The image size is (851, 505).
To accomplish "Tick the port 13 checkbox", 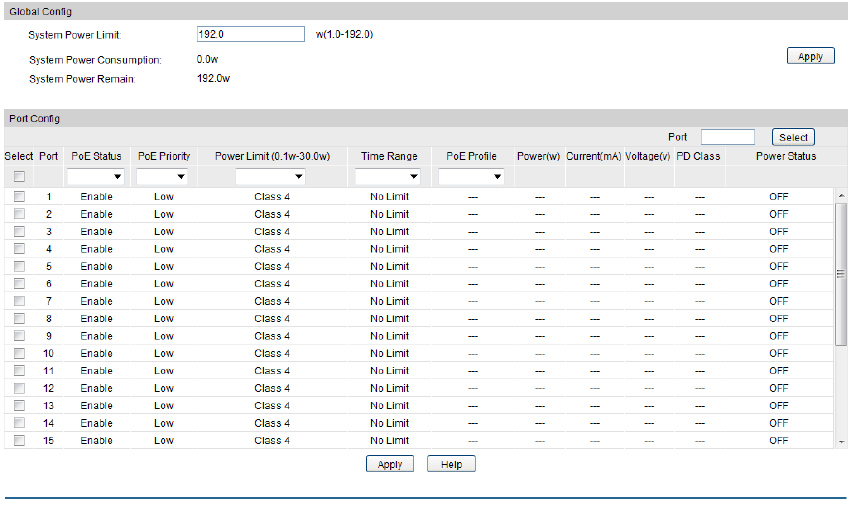I will [20, 406].
